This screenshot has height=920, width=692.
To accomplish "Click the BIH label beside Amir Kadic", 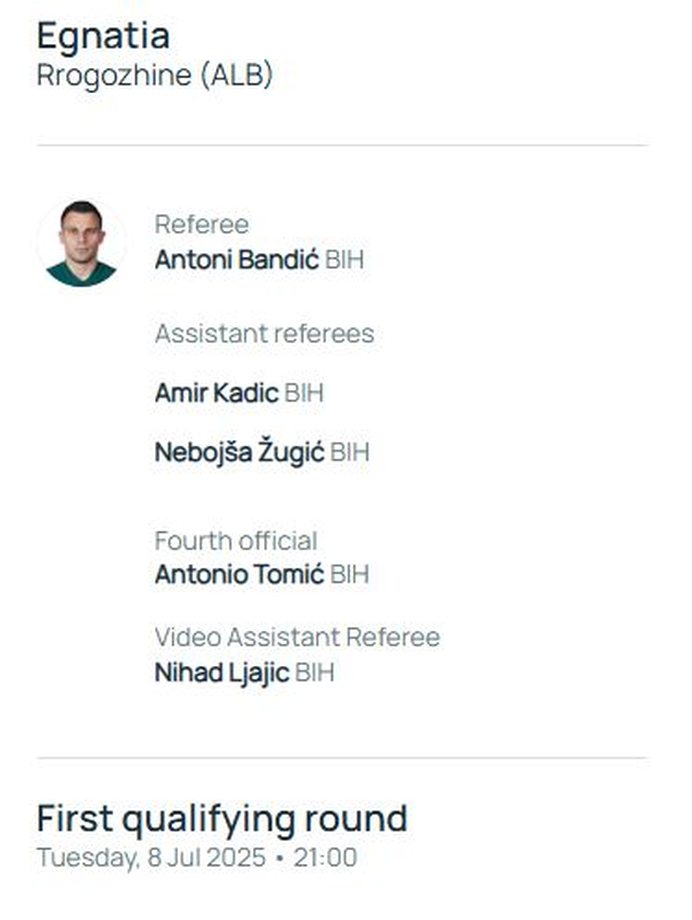I will tap(304, 393).
